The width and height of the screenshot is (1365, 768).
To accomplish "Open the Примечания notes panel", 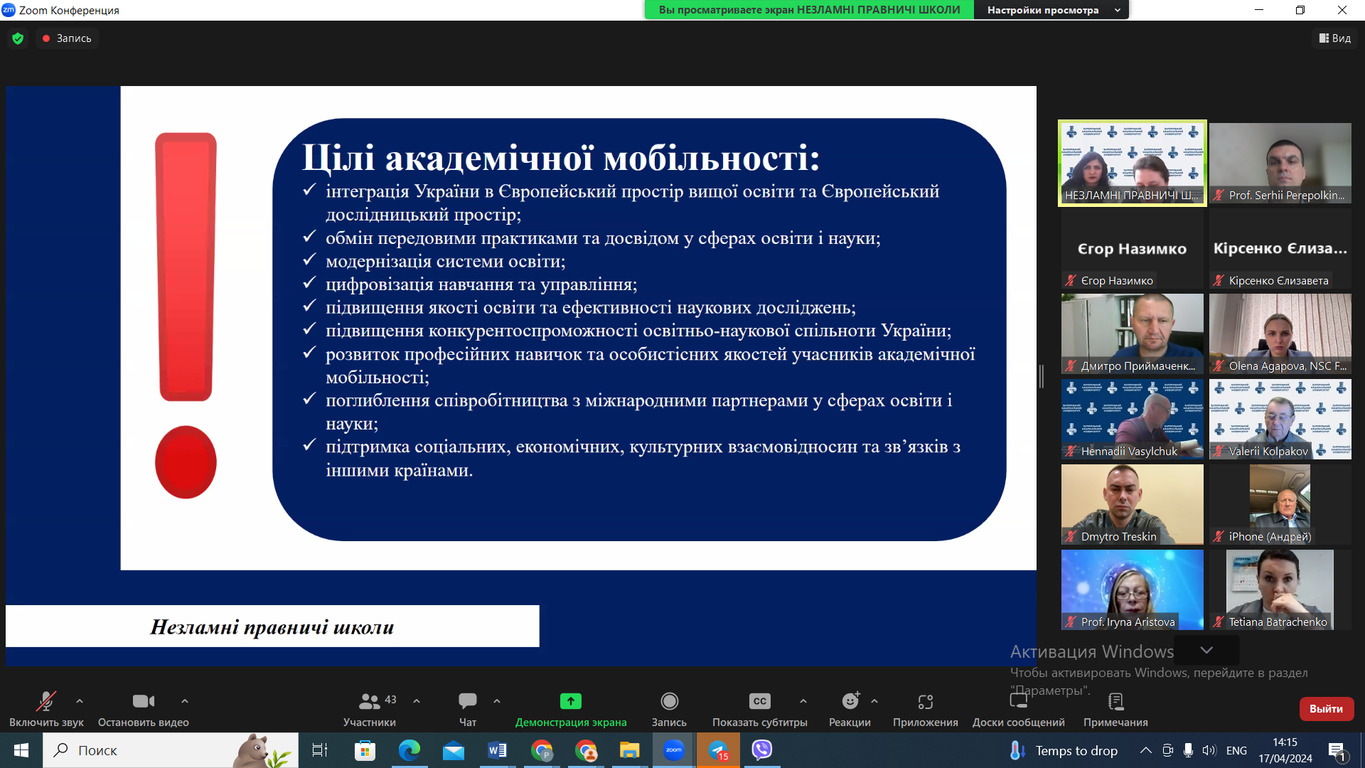I will pyautogui.click(x=1116, y=709).
